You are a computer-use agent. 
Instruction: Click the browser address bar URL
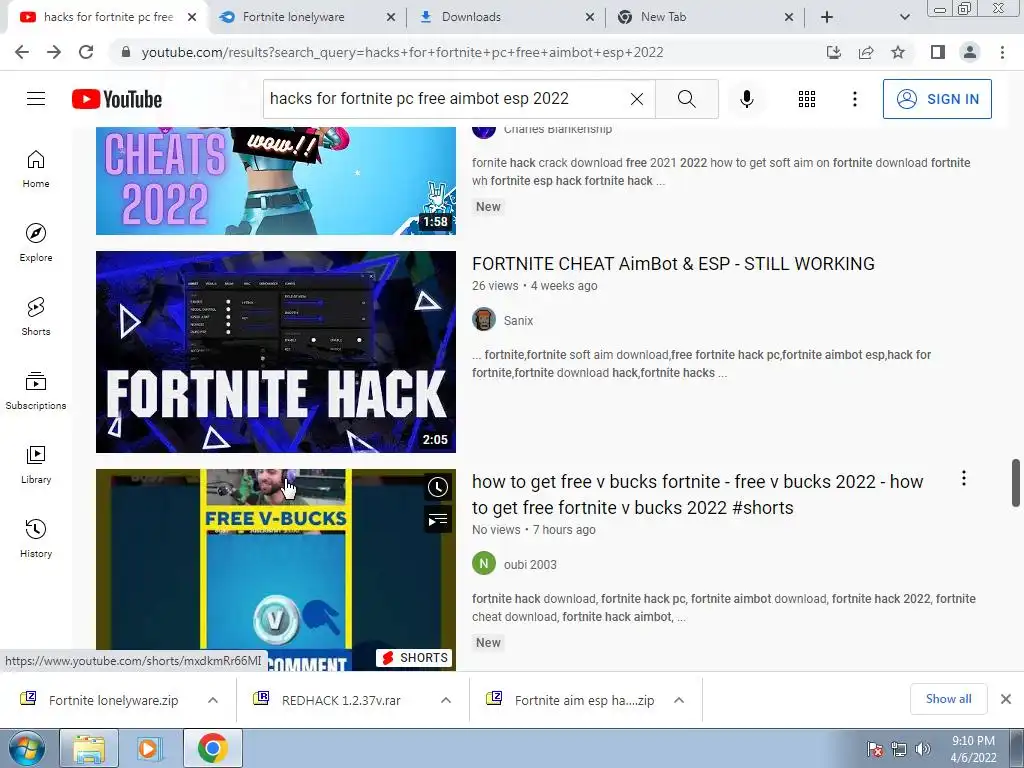(402, 52)
